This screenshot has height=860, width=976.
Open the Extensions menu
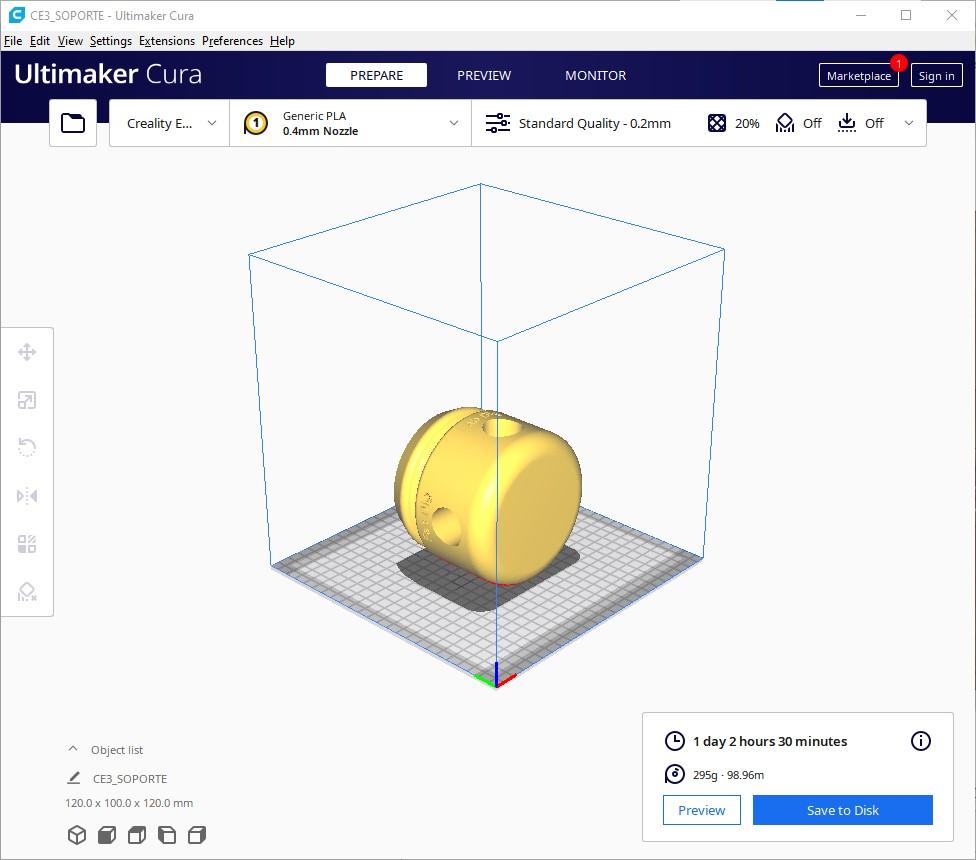click(167, 40)
